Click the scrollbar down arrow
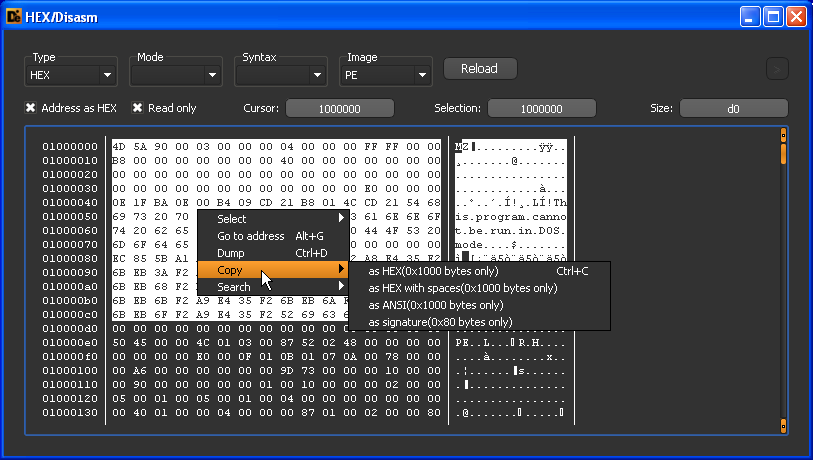 [x=783, y=428]
